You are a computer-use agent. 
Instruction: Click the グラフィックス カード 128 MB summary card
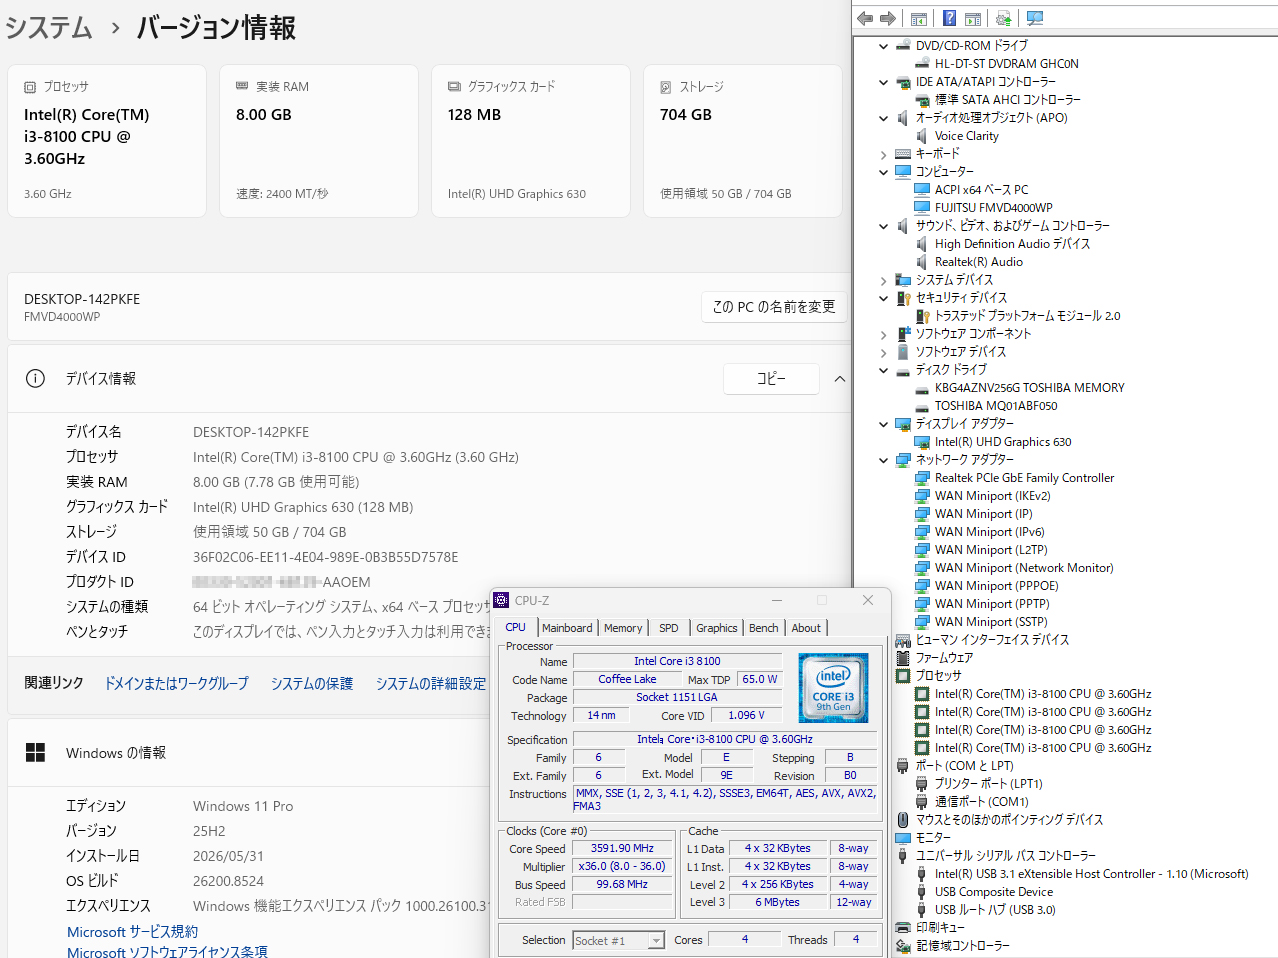point(531,141)
